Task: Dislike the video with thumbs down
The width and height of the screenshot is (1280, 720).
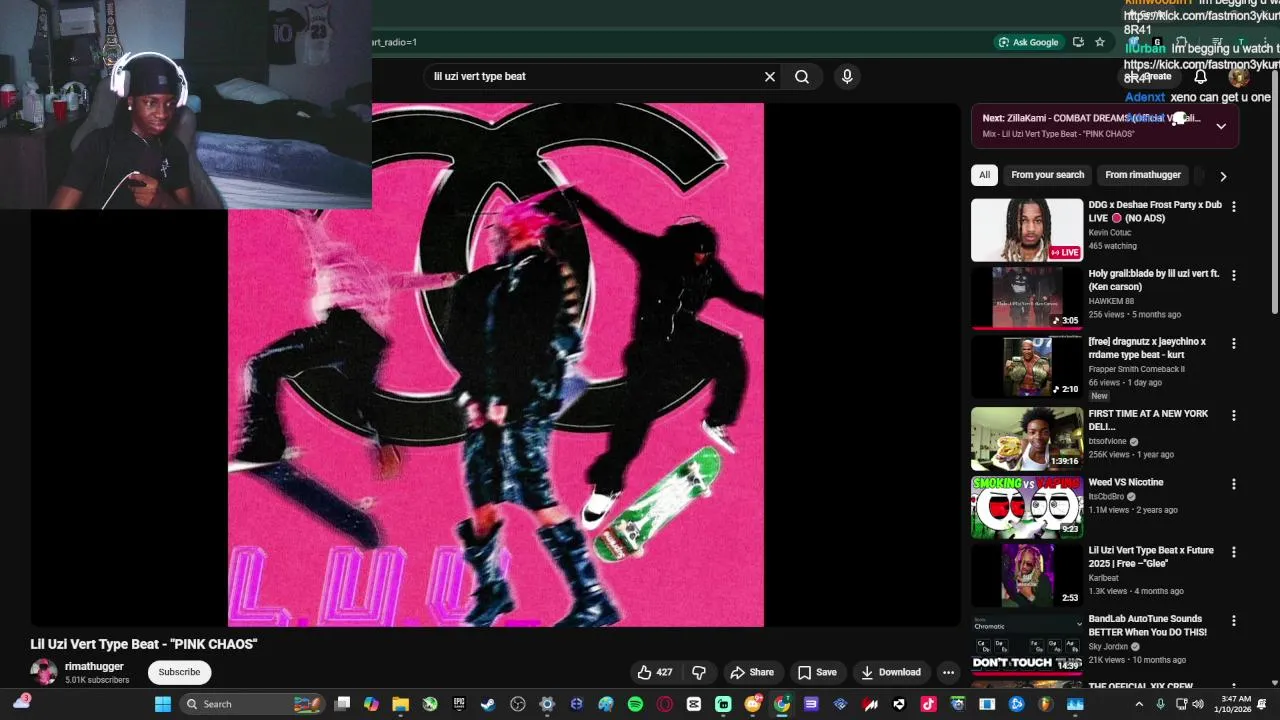Action: point(699,672)
